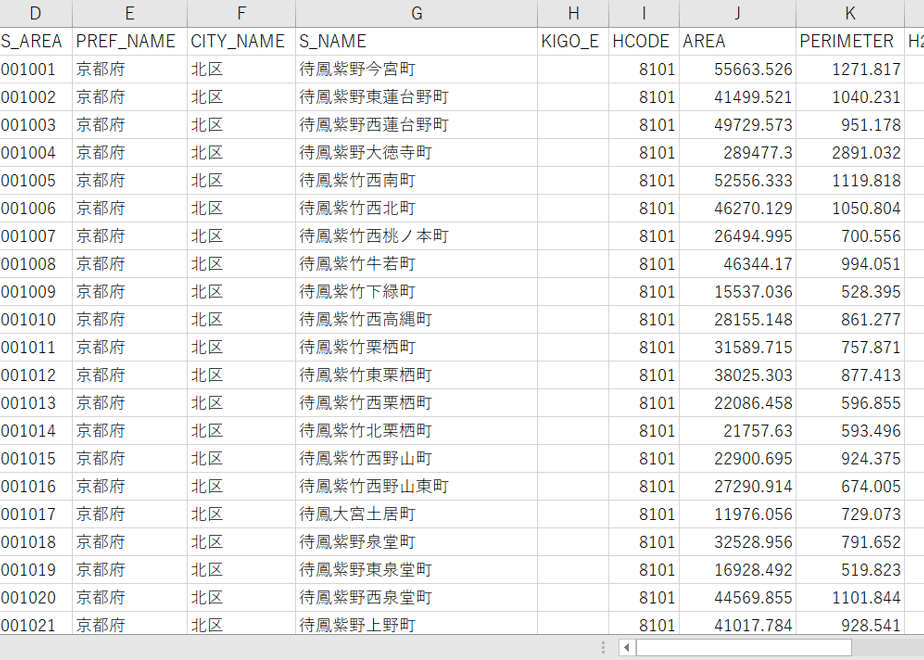The height and width of the screenshot is (660, 924).
Task: Click AREA value 21757.63
Action: coord(738,431)
